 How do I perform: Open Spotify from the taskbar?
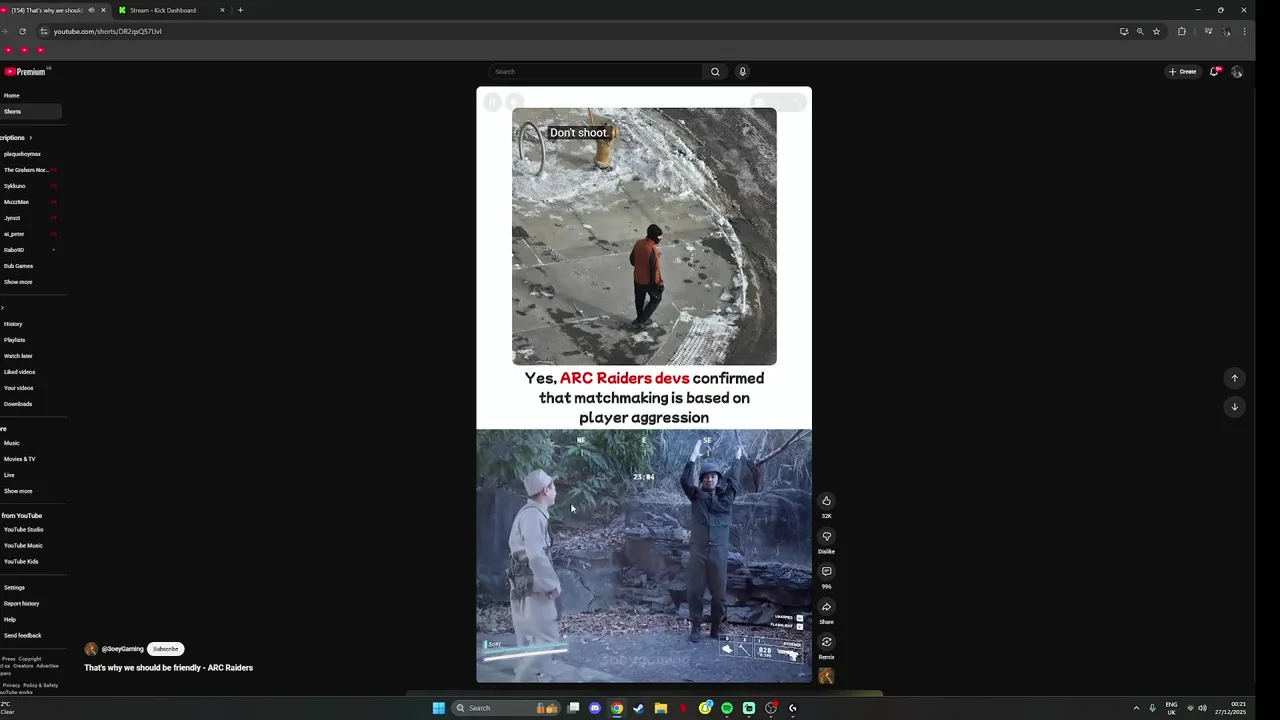coord(727,708)
